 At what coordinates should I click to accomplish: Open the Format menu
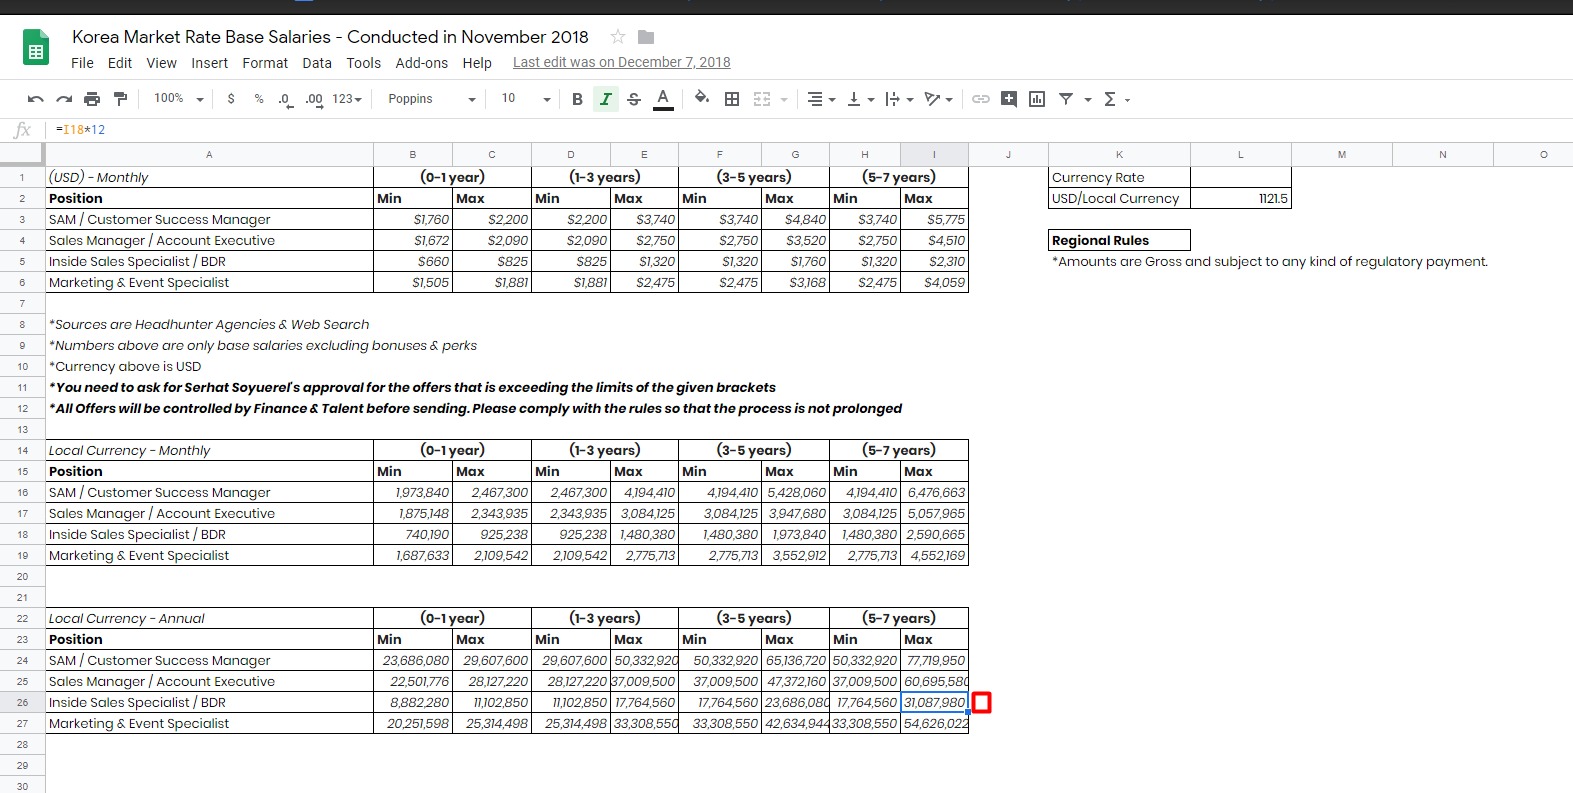265,63
